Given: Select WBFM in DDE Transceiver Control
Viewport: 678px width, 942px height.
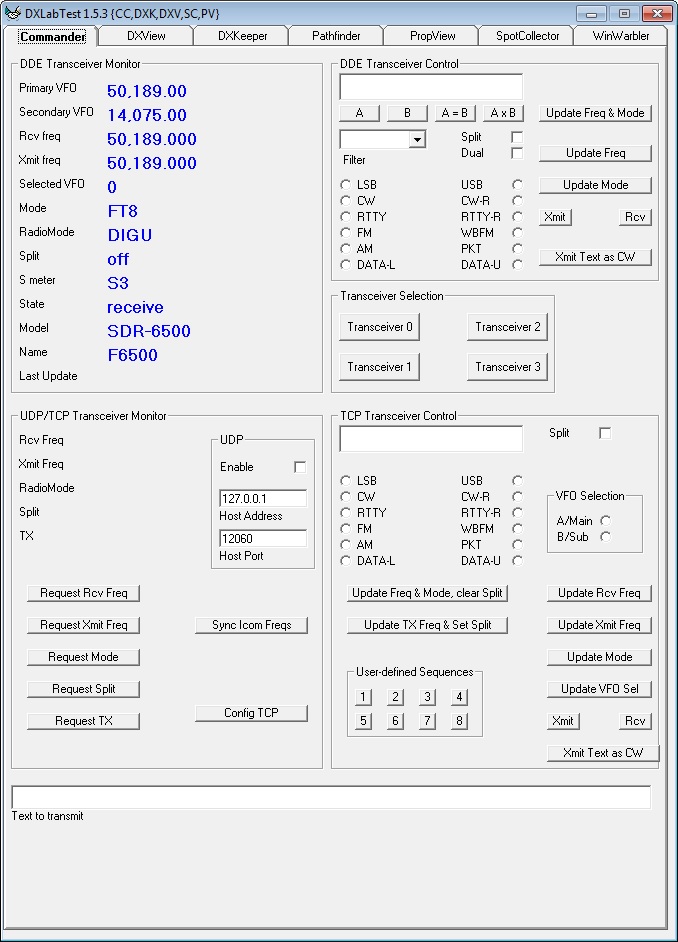Looking at the screenshot, I should click(517, 232).
